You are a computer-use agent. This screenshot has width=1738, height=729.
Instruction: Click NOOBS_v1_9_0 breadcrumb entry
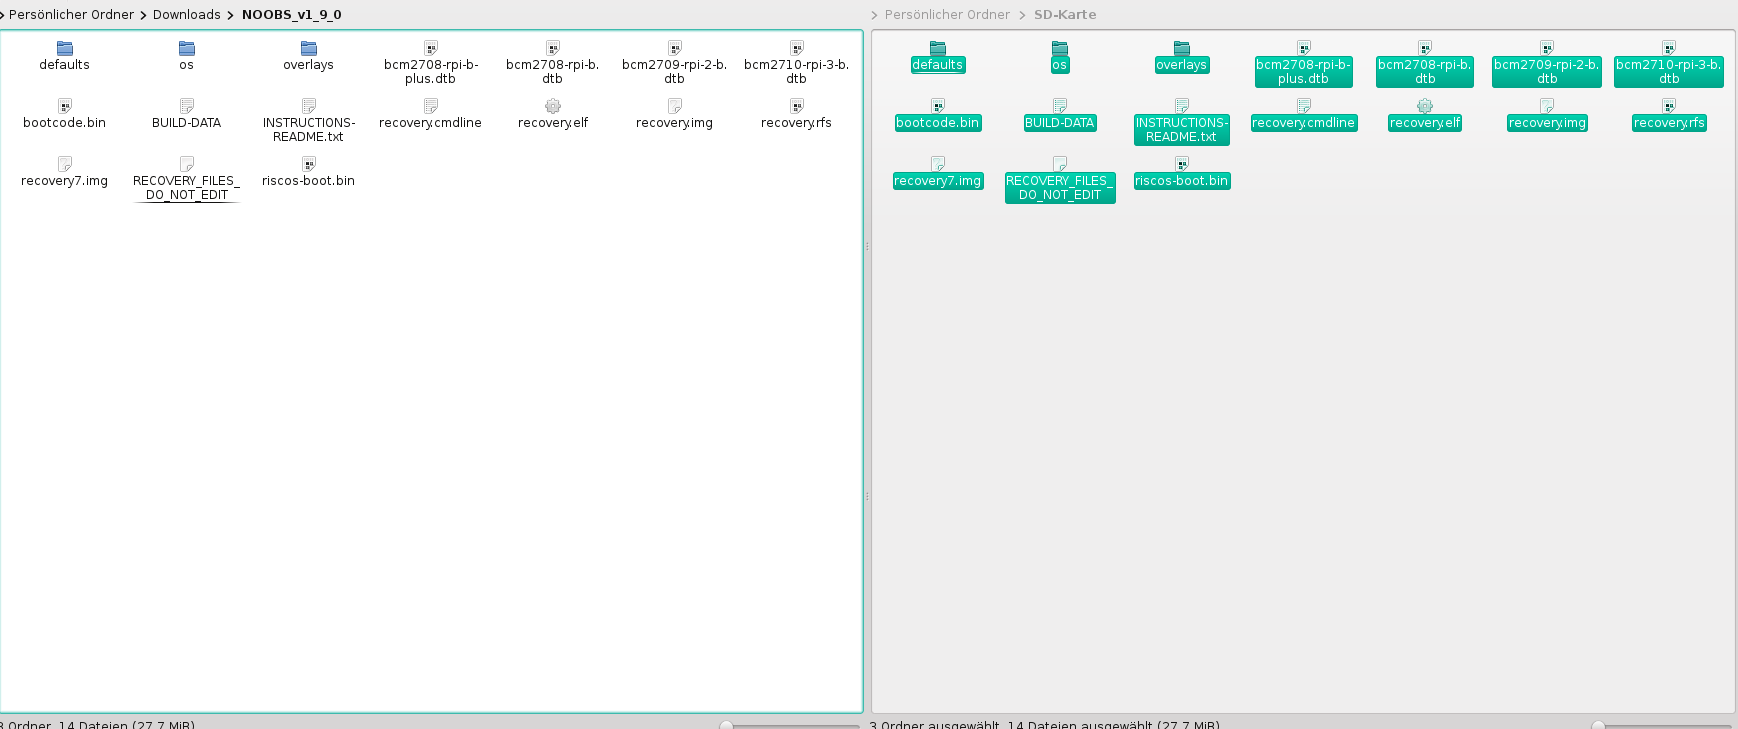click(x=292, y=15)
